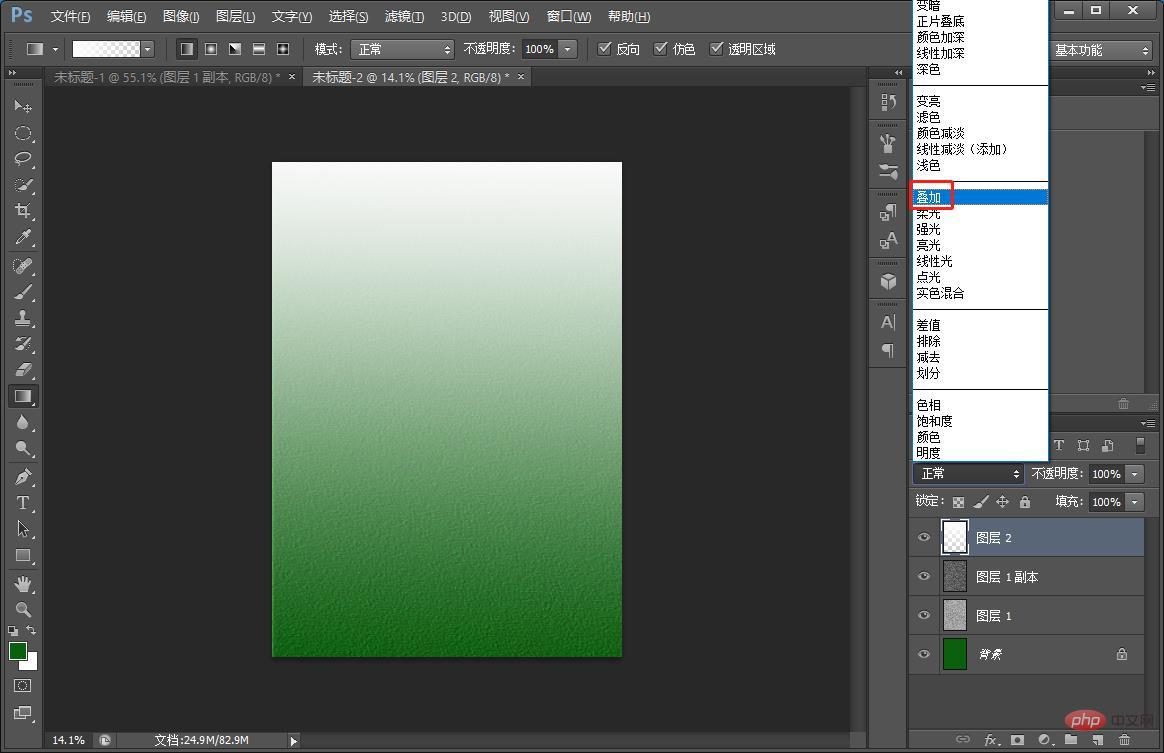Choose 线性光 blend mode from list
The image size is (1164, 753).
[980, 261]
